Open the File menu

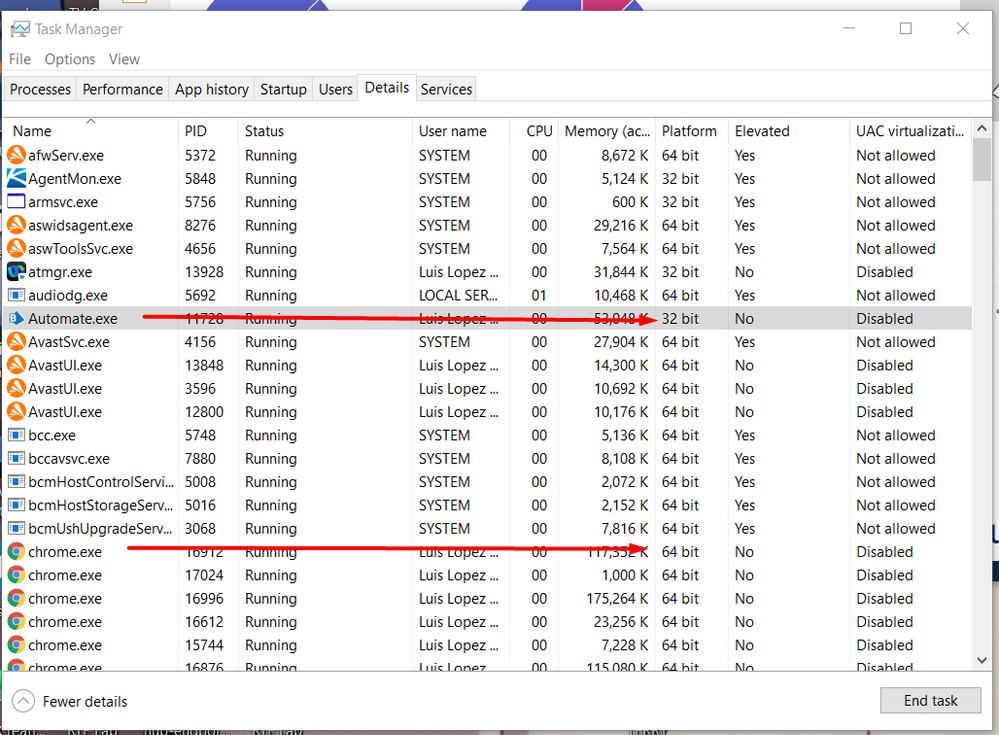(x=20, y=59)
